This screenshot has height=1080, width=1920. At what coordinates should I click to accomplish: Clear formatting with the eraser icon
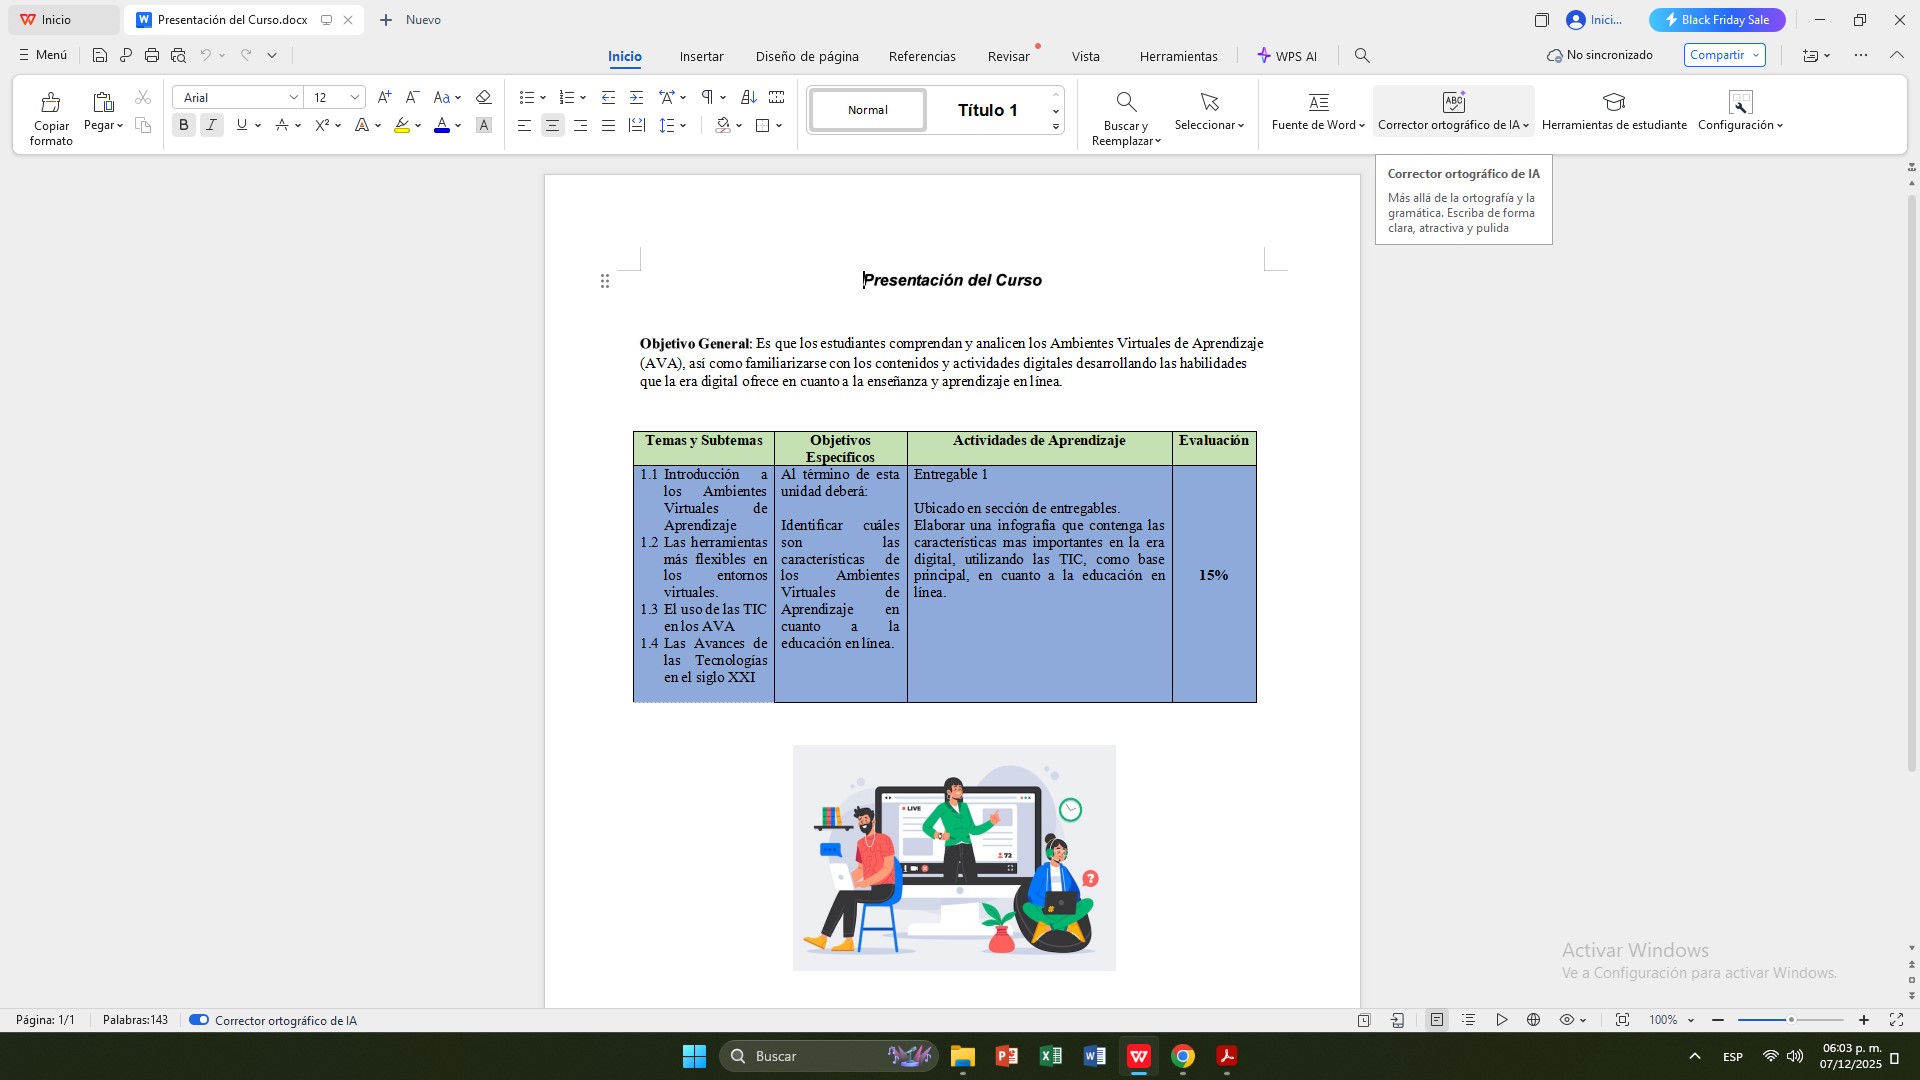coord(483,97)
